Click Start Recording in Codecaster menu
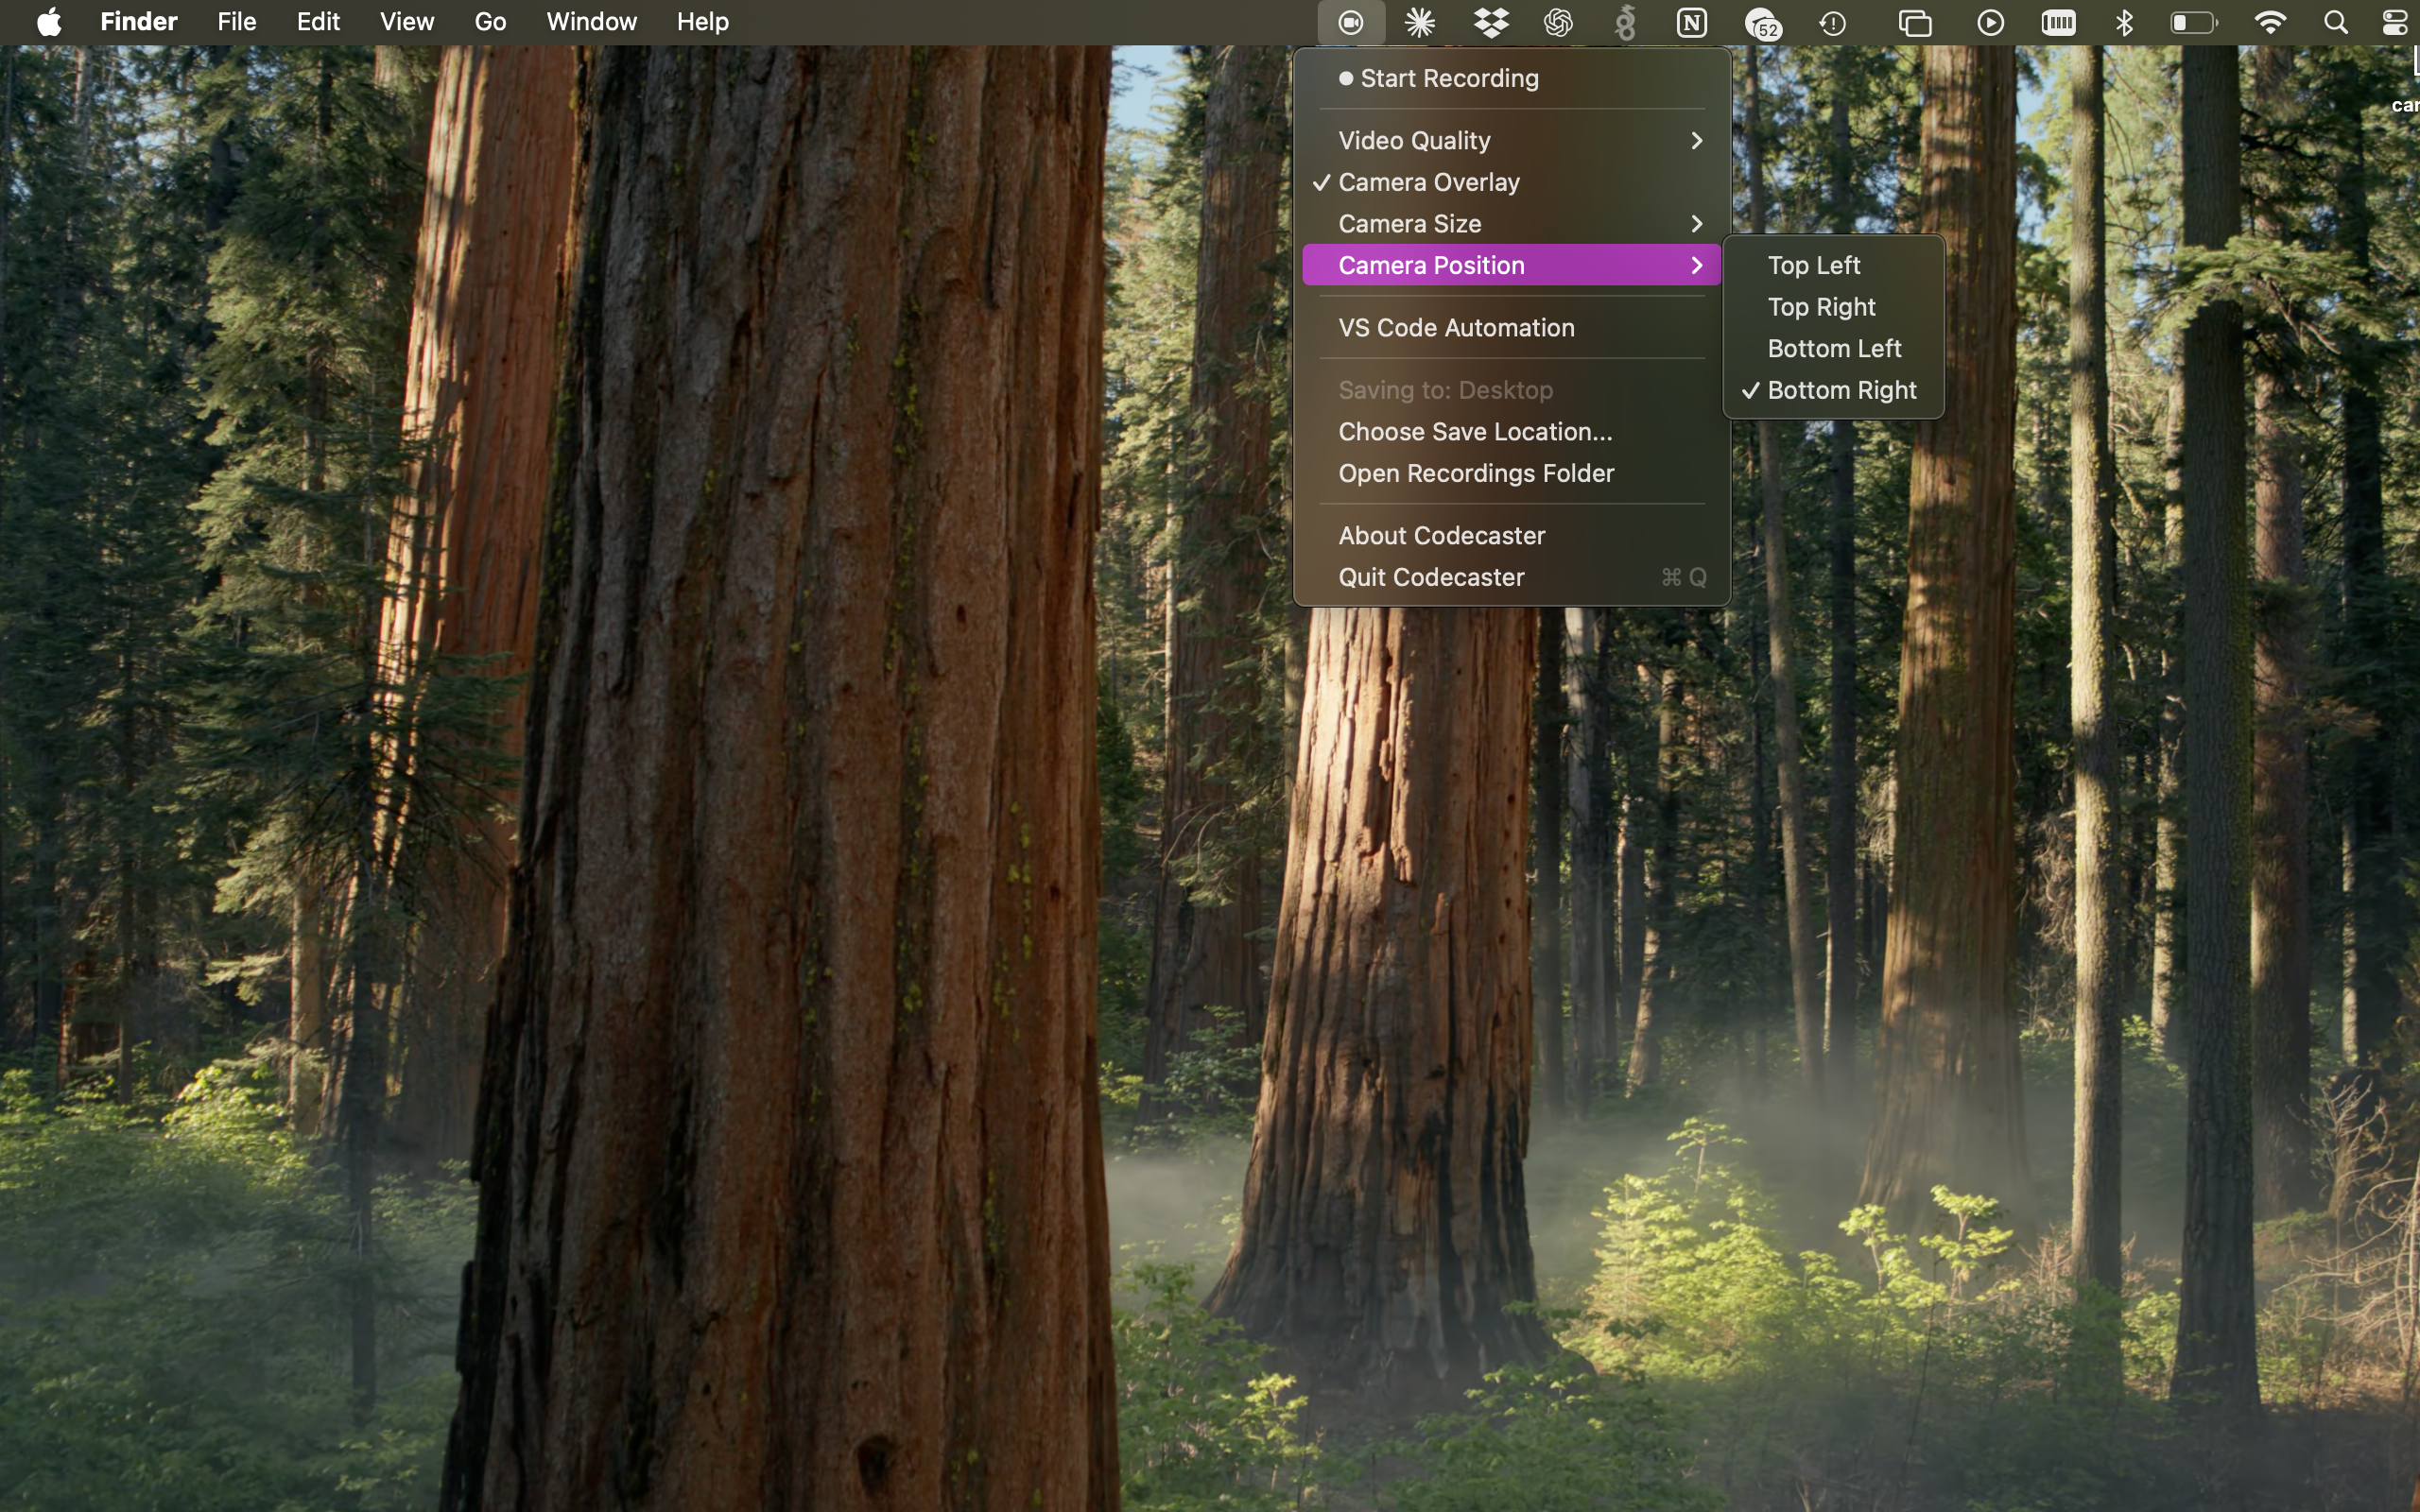 click(x=1511, y=78)
